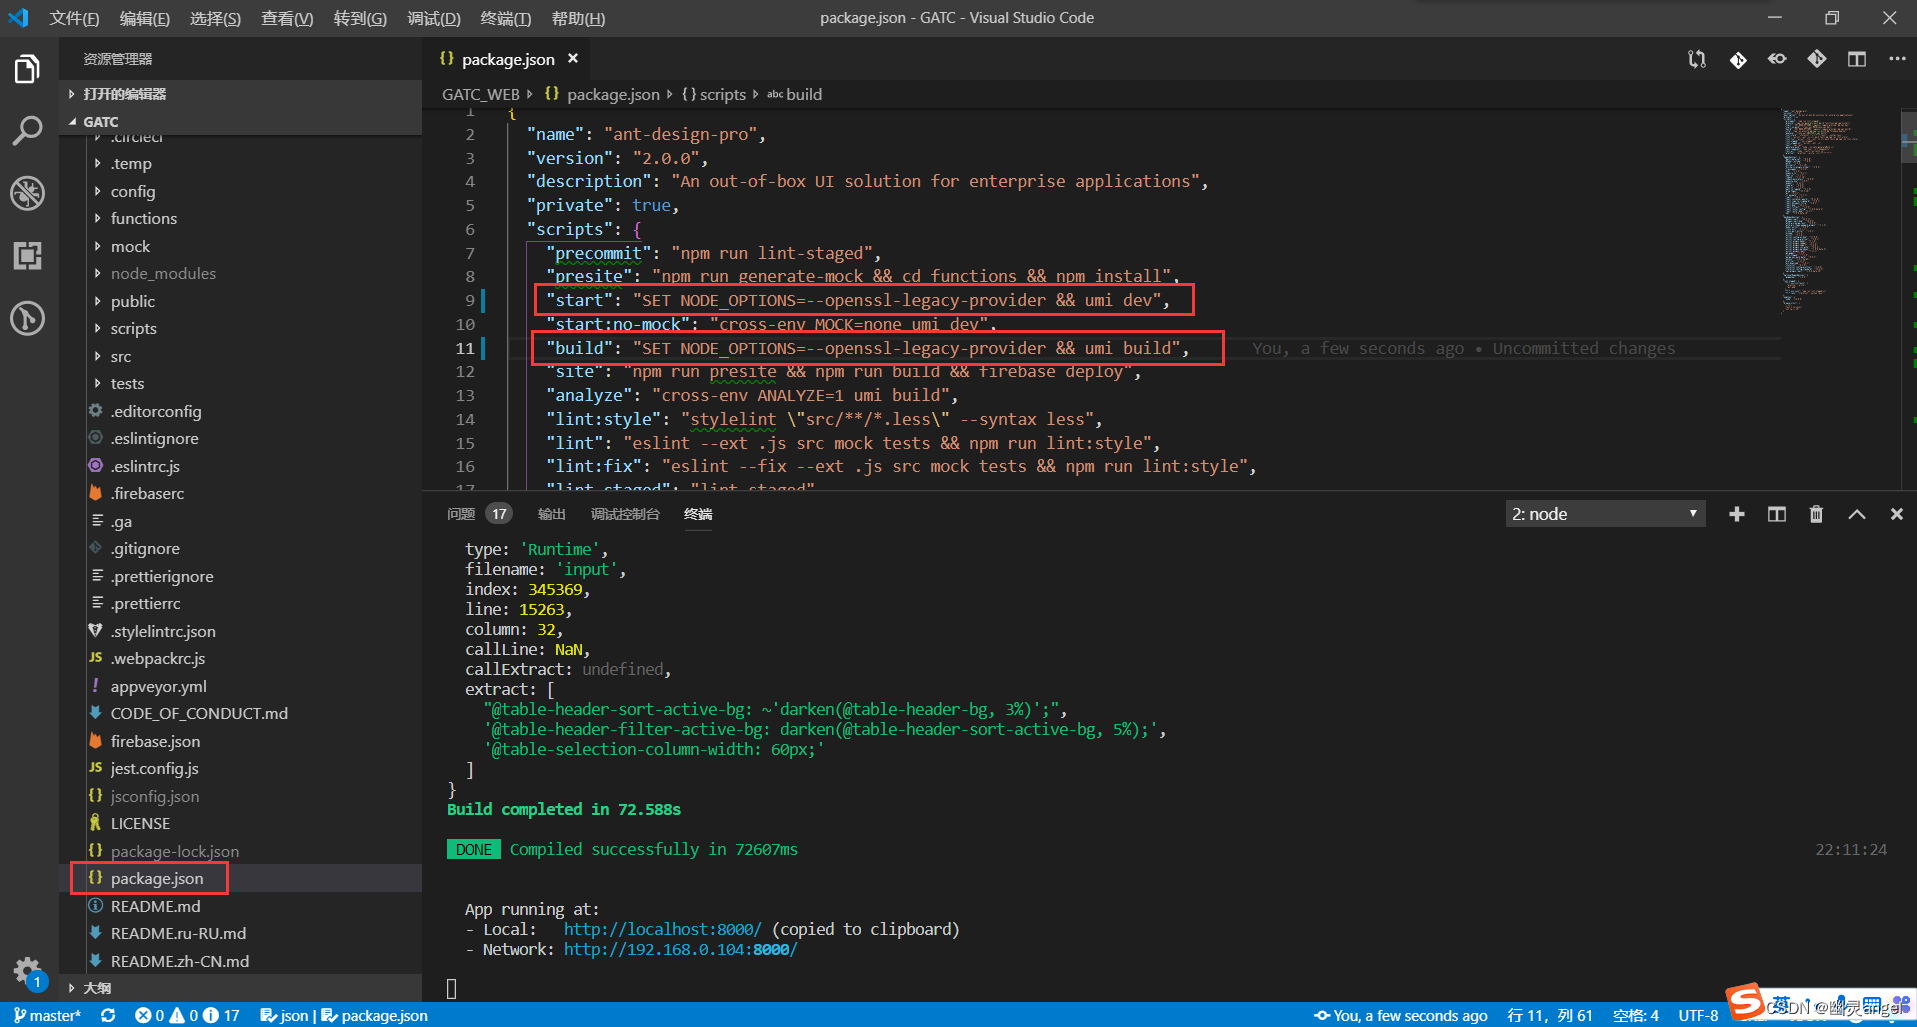Viewport: 1917px width, 1027px height.
Task: Expand the src folder
Action: (x=240, y=356)
